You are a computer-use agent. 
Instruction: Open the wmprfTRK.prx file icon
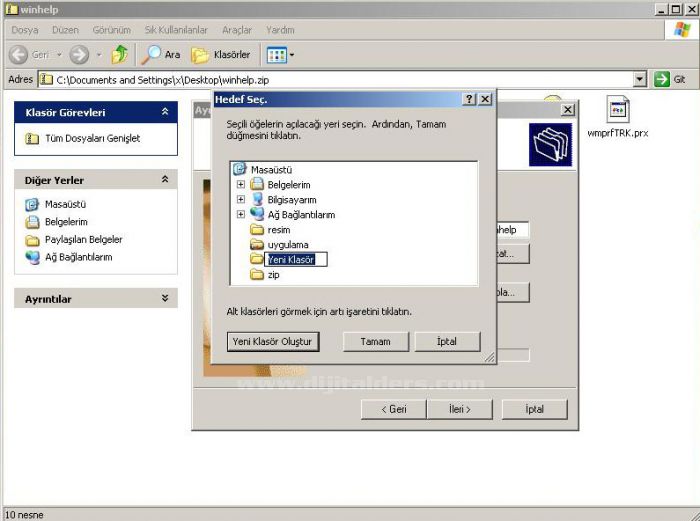[617, 110]
